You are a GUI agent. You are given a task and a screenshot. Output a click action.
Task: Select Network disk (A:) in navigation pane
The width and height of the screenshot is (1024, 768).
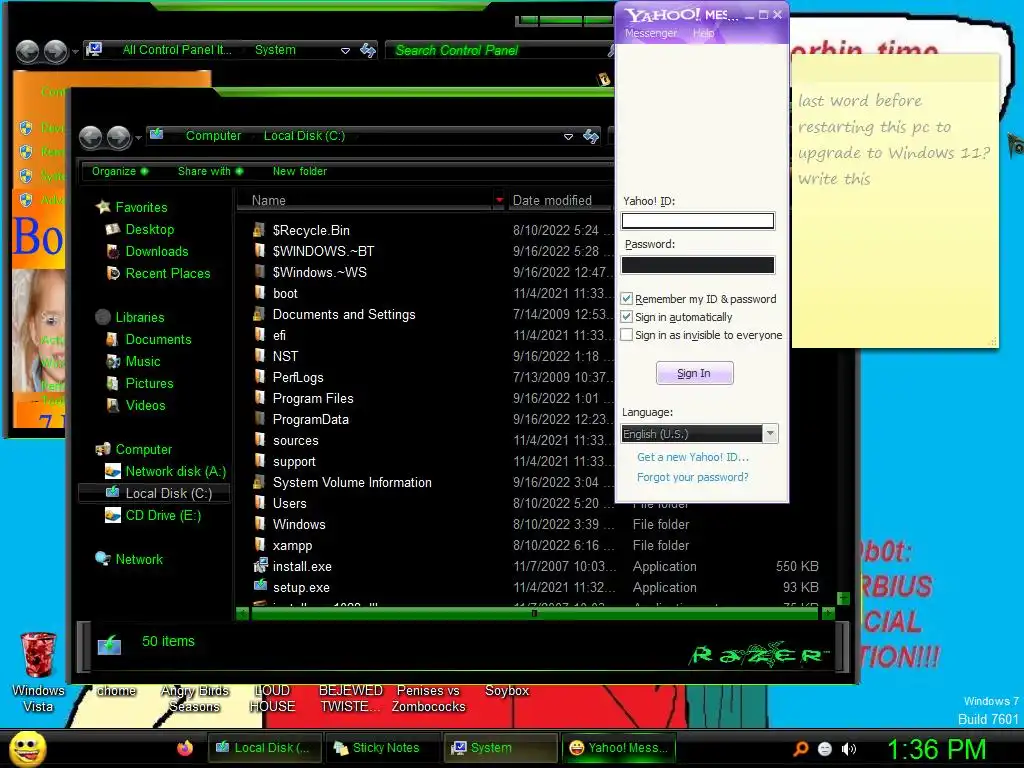tap(175, 472)
